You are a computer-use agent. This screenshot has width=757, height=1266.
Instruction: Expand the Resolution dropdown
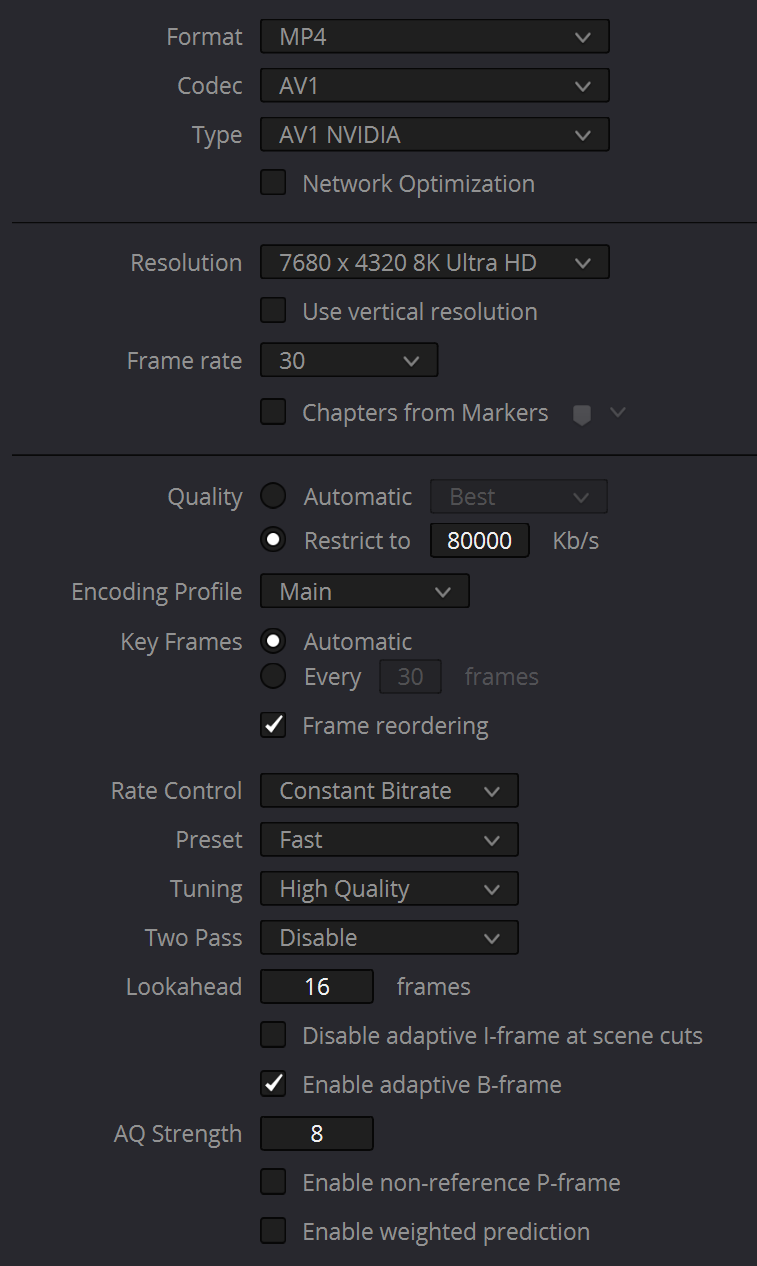[434, 263]
